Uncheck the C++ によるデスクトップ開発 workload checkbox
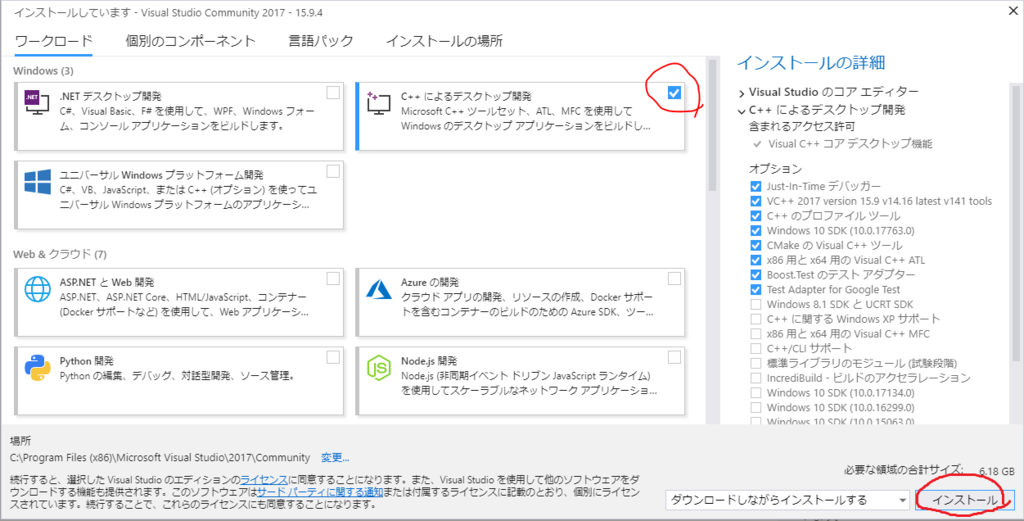1024x521 pixels. click(x=675, y=93)
